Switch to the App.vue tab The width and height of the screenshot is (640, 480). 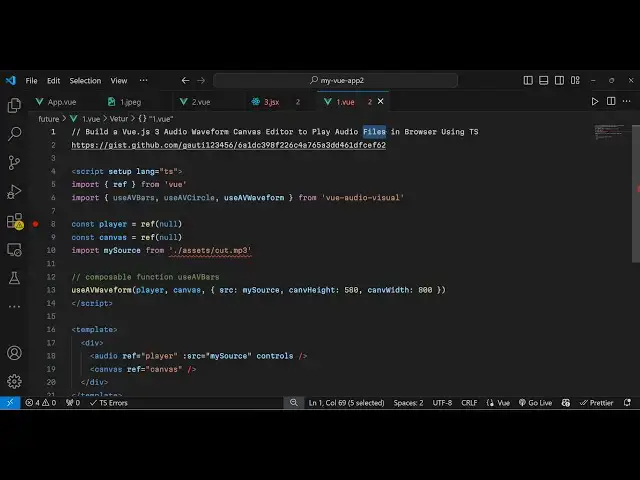pyautogui.click(x=64, y=102)
